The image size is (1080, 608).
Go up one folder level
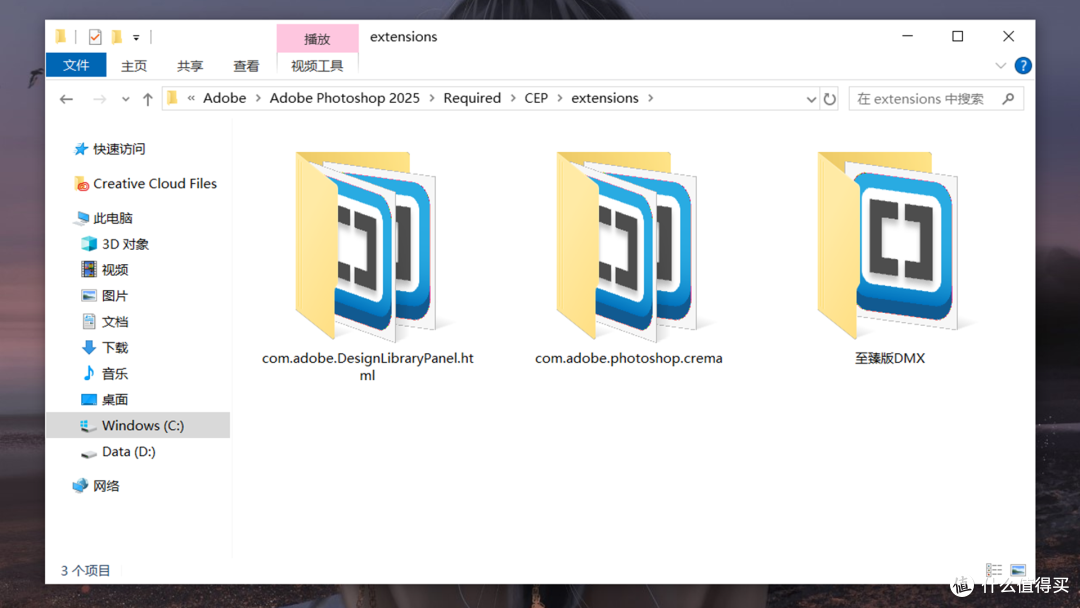pyautogui.click(x=147, y=99)
